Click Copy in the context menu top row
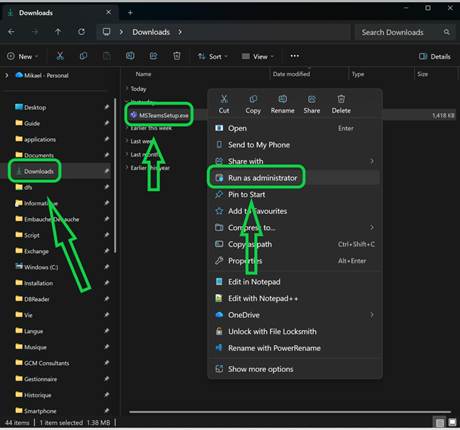Screen dimensions: 460x430 [x=253, y=104]
